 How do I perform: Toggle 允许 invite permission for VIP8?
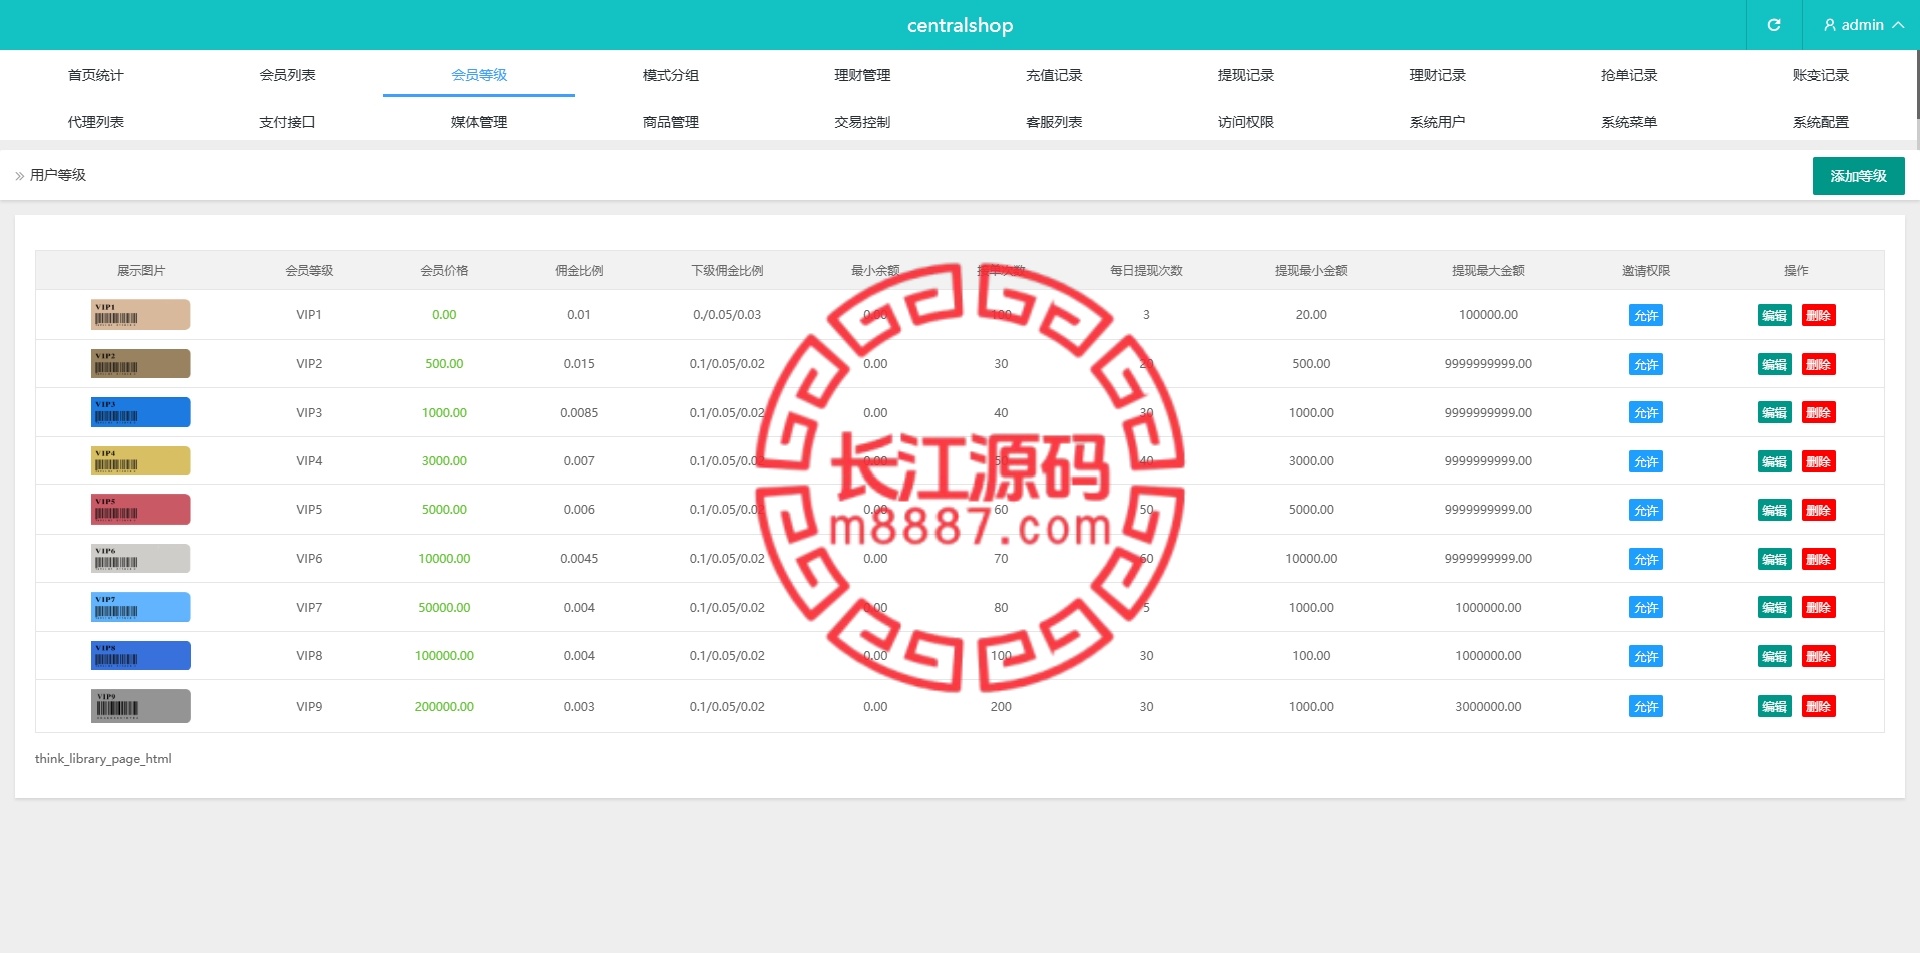point(1646,656)
